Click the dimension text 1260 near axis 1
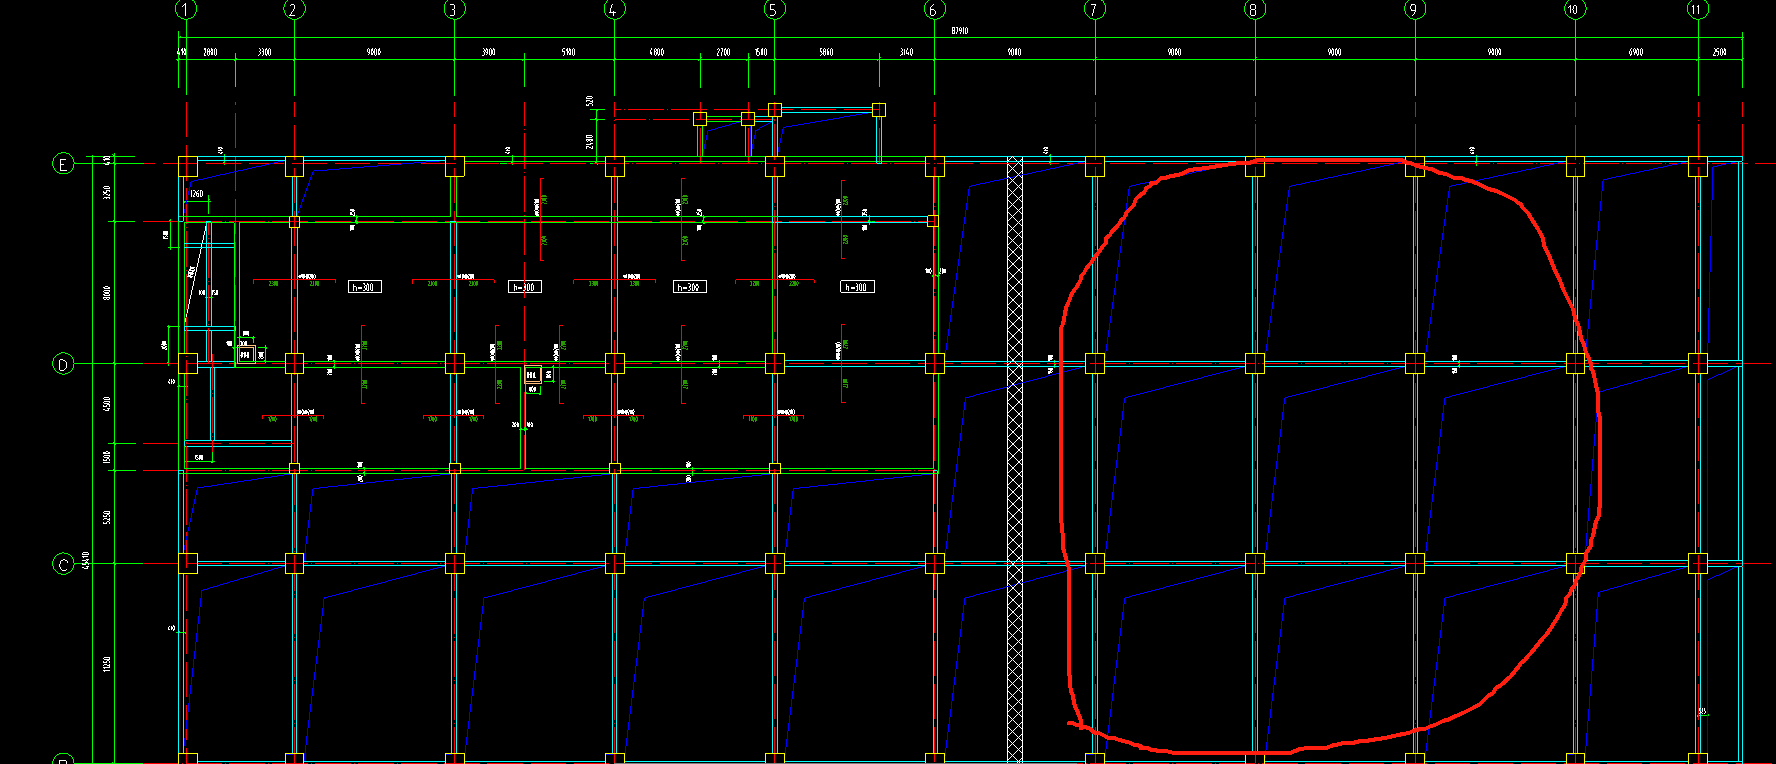This screenshot has width=1776, height=764. coord(196,194)
